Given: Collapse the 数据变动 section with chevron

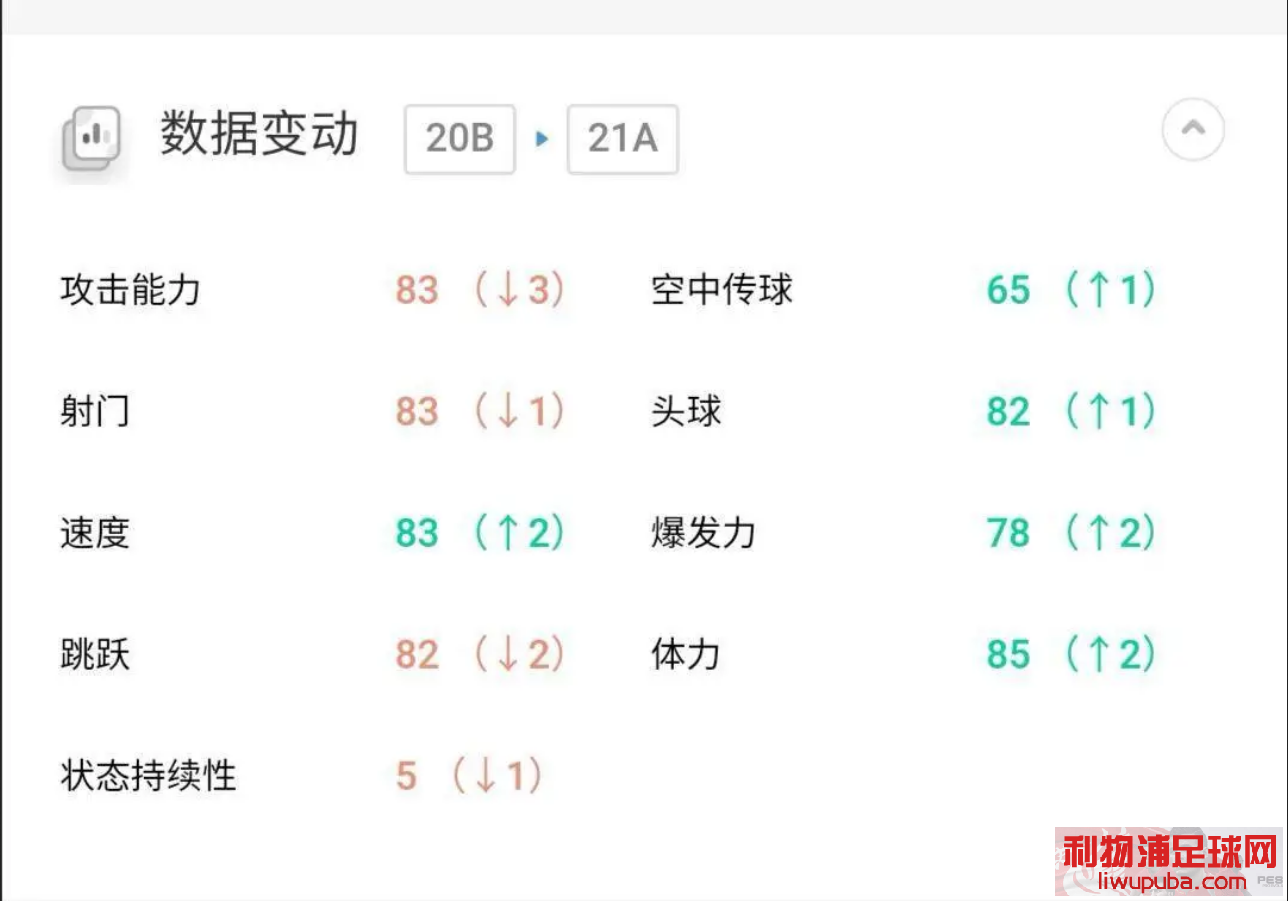Looking at the screenshot, I should pos(1192,130).
